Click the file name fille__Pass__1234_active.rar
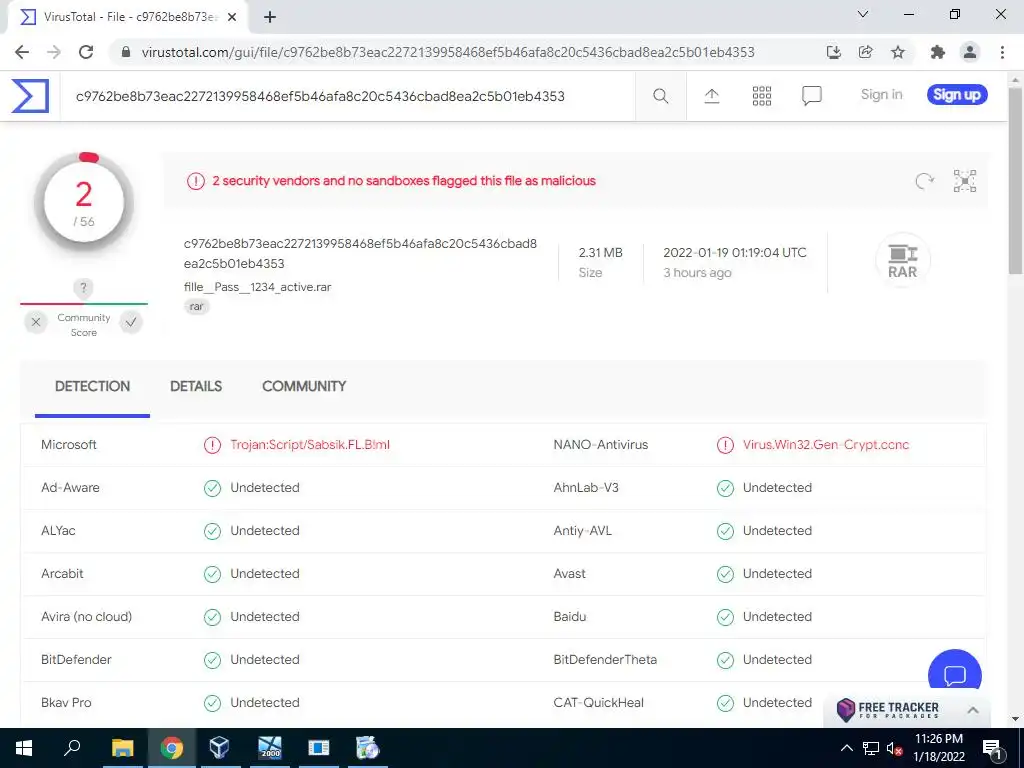Image resolution: width=1024 pixels, height=768 pixels. [x=257, y=287]
